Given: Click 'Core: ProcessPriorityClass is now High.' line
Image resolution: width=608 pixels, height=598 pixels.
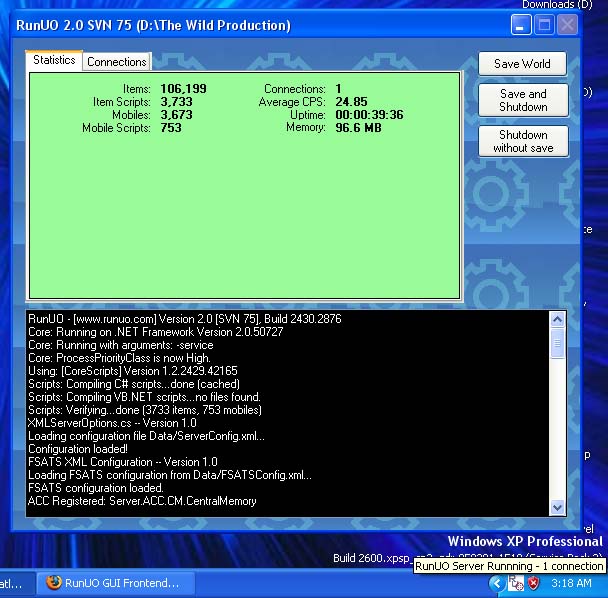Looking at the screenshot, I should [x=119, y=358].
